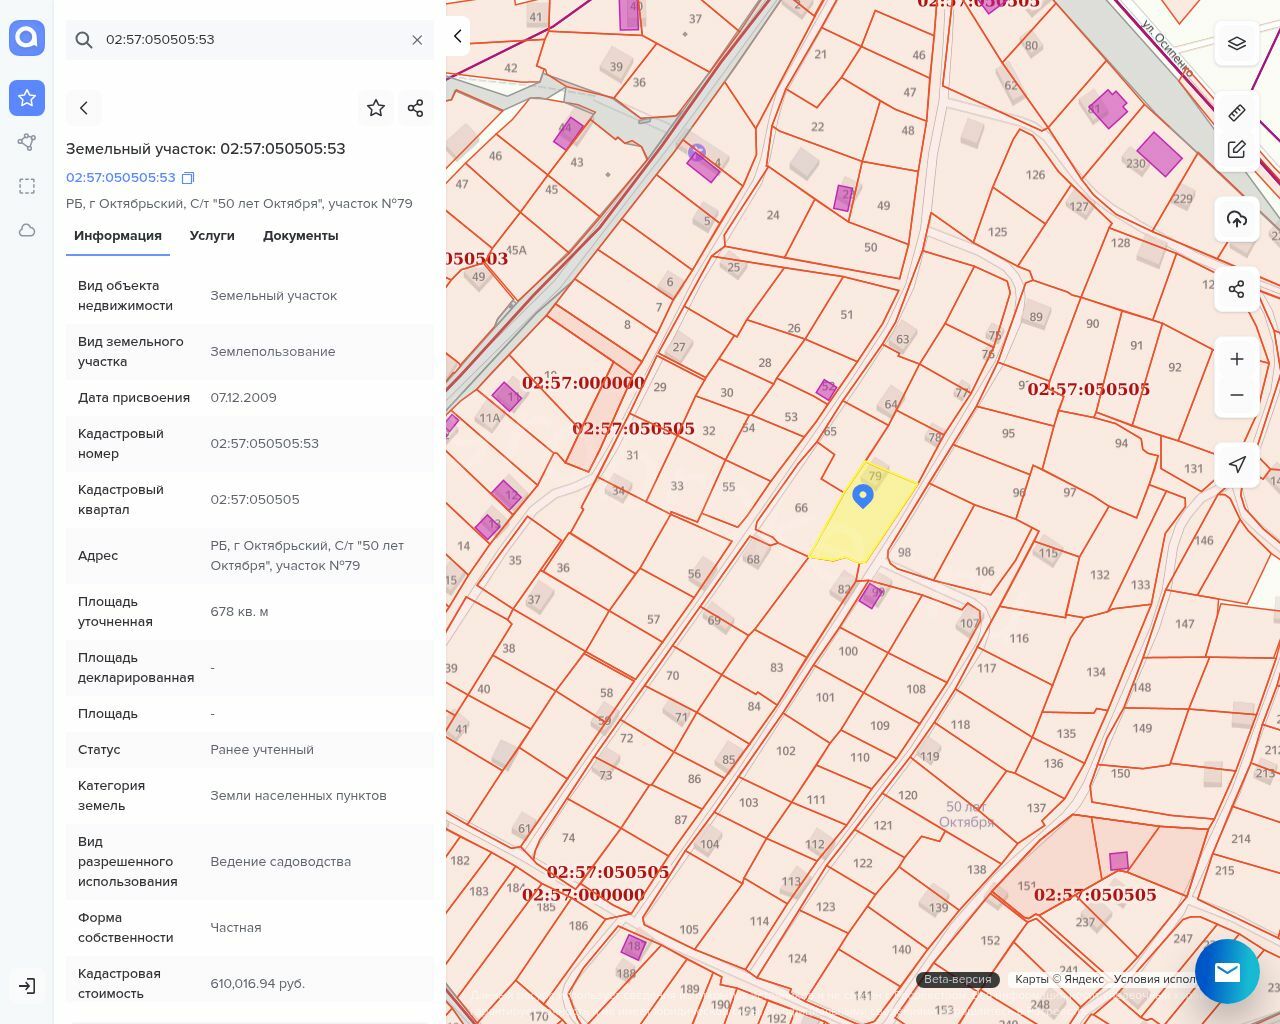1280x1024 pixels.
Task: Switch to the Услуги tab
Action: tap(212, 236)
